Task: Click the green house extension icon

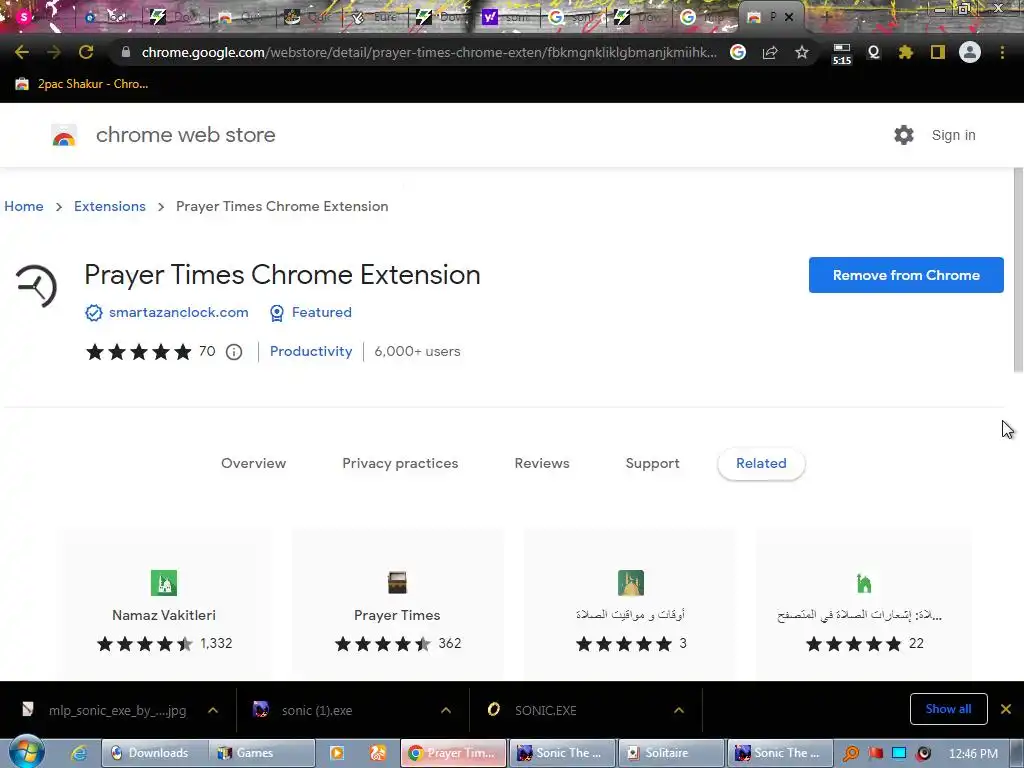Action: [x=864, y=583]
